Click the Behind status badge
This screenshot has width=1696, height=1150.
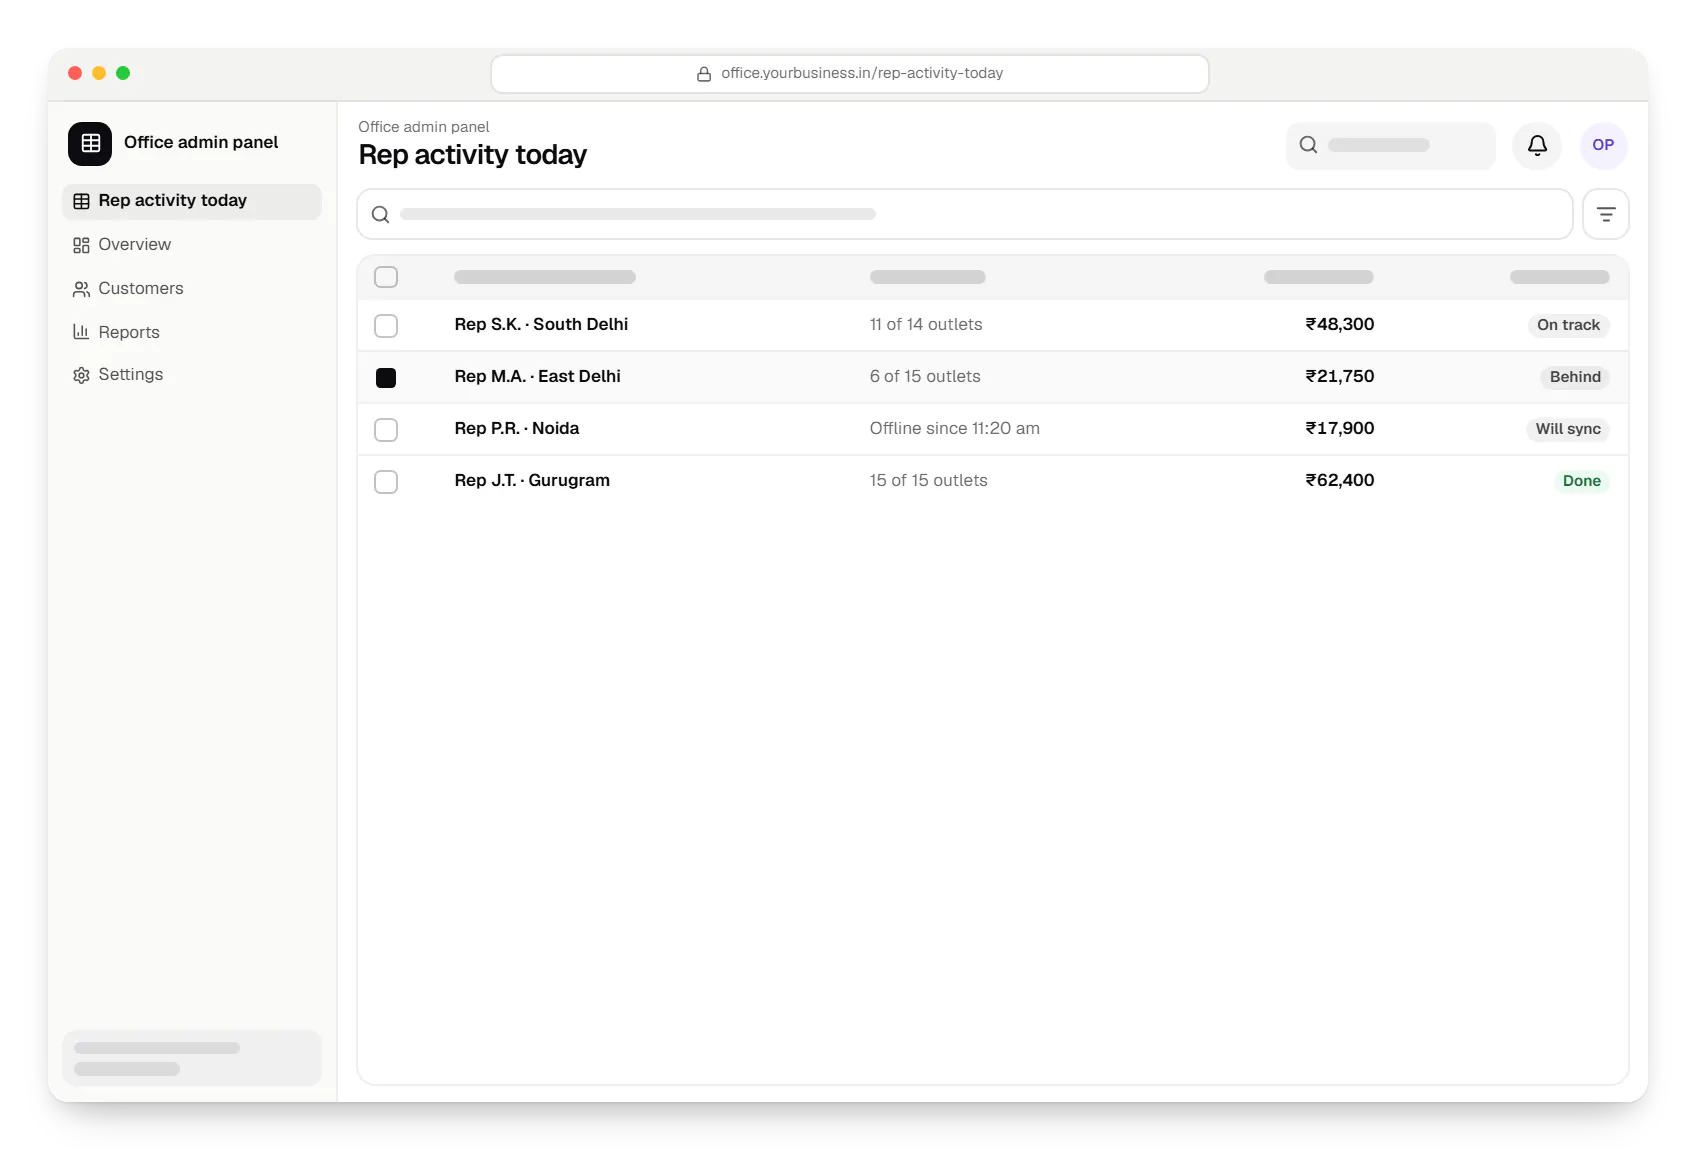1575,377
